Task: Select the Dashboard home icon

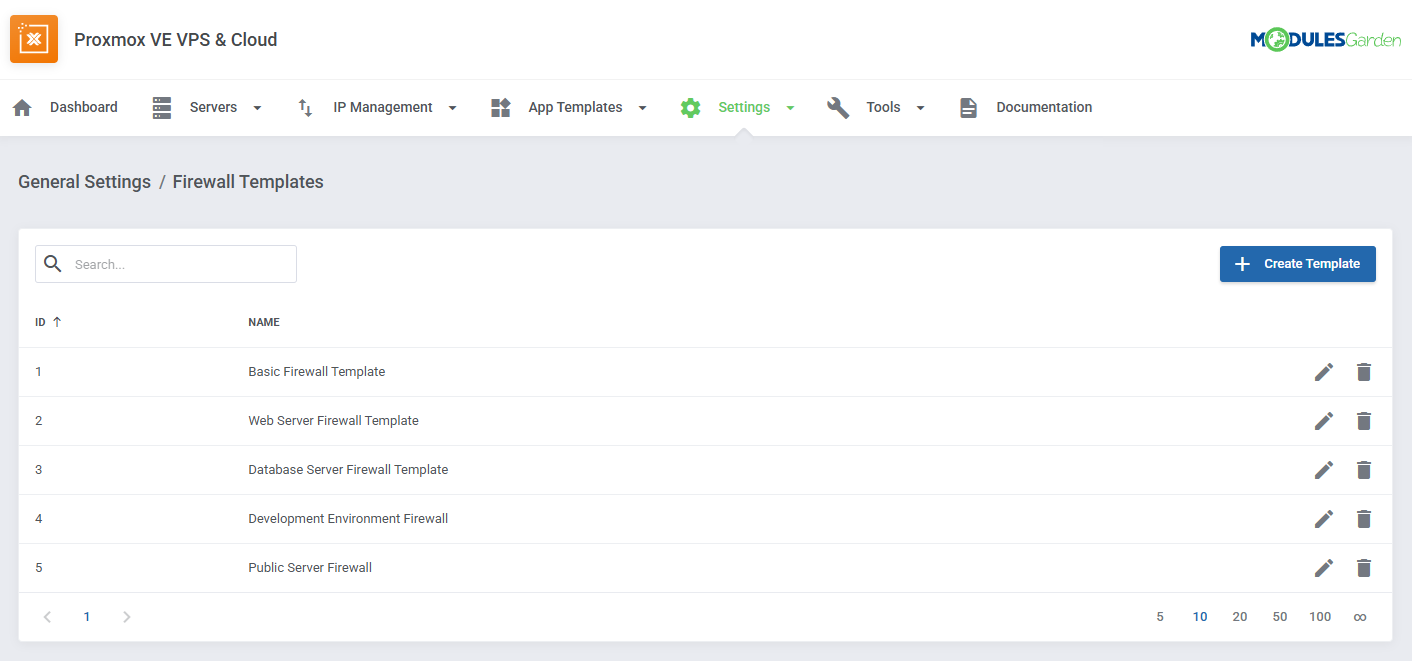Action: (x=21, y=106)
